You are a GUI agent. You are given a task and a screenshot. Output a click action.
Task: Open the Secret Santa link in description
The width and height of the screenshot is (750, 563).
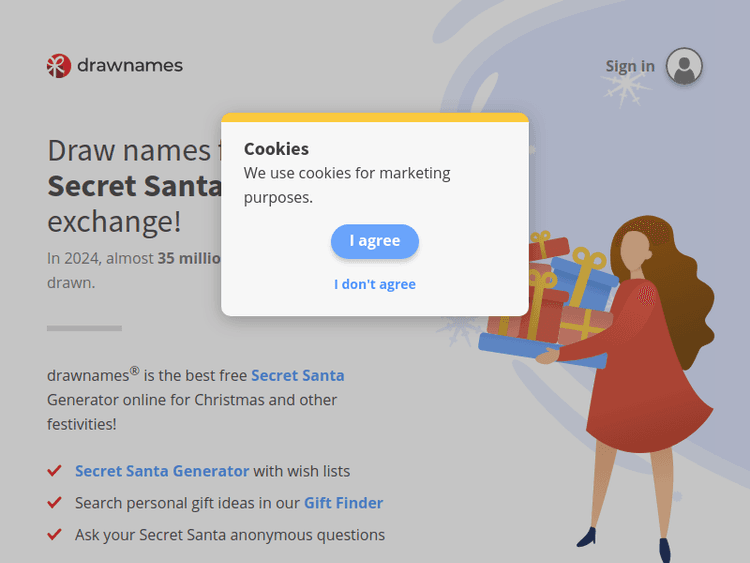(x=297, y=376)
